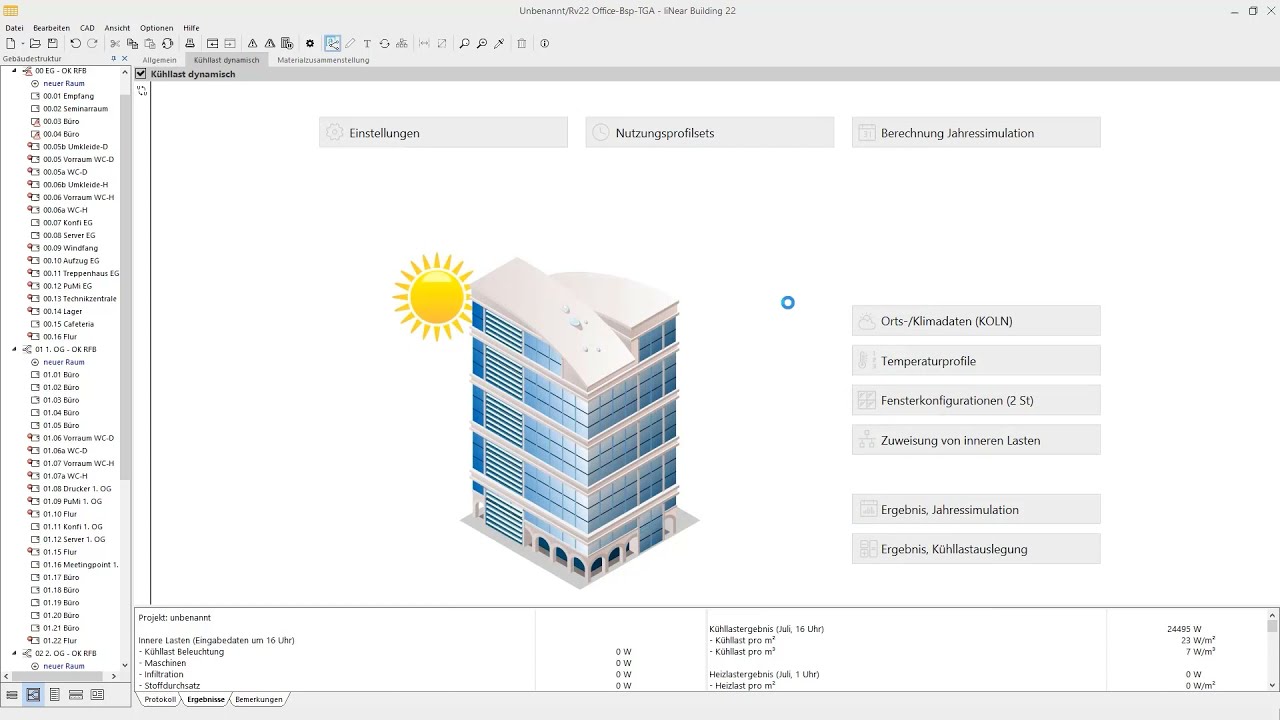This screenshot has width=1280, height=720.
Task: Pin the Gebäudestruktur panel
Action: (113, 59)
